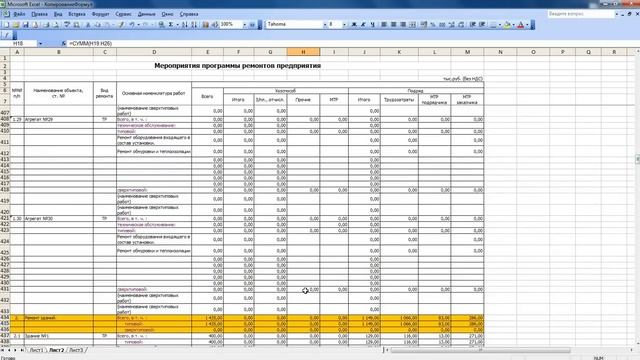Open the font size dropdown arrow
This screenshot has width=640, height=360.
tap(344, 25)
